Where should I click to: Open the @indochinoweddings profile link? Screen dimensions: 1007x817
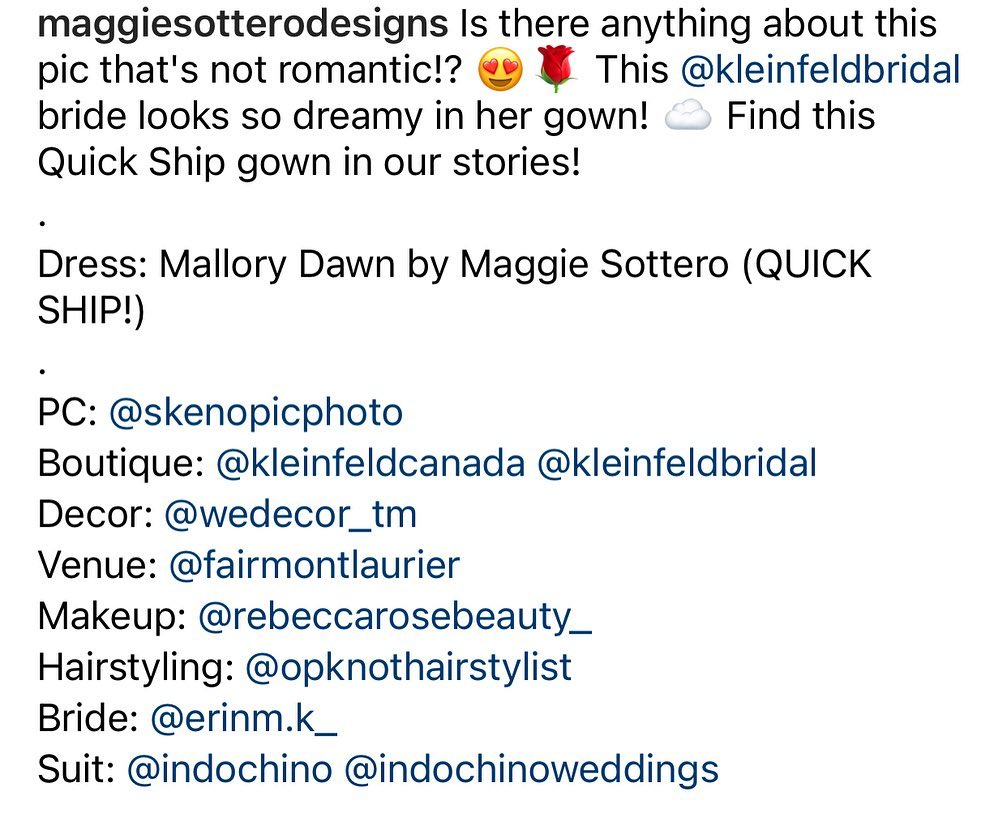531,769
